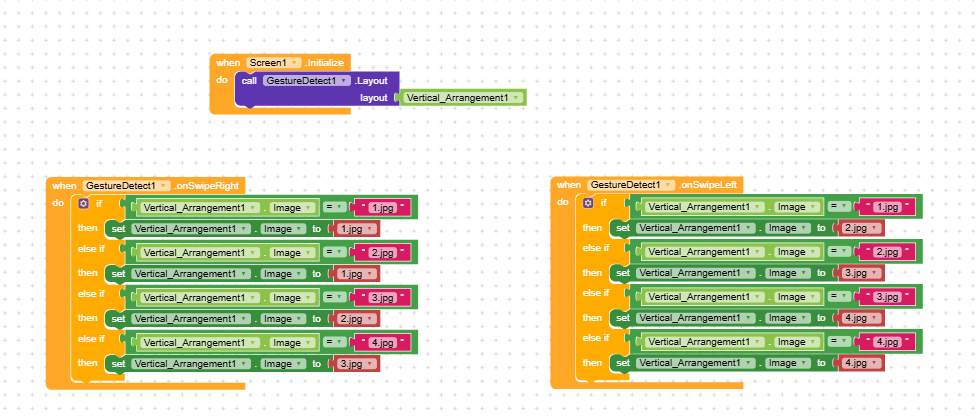Screen dimensions: 980x416
Task: Open GestureDetect1 dropdown in the Layout call block
Action: 306,81
